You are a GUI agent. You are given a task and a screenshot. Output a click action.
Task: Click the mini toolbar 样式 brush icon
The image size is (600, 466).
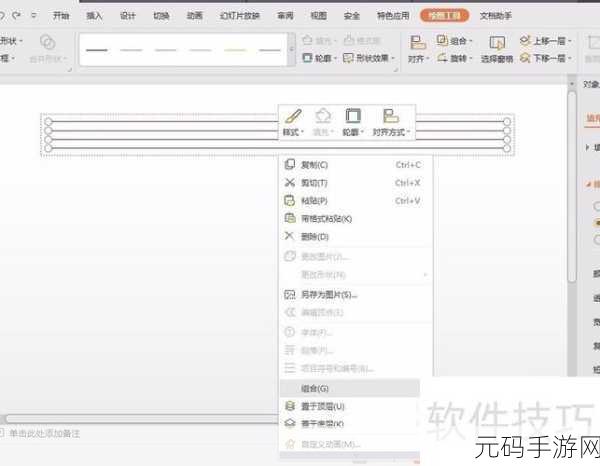point(293,116)
